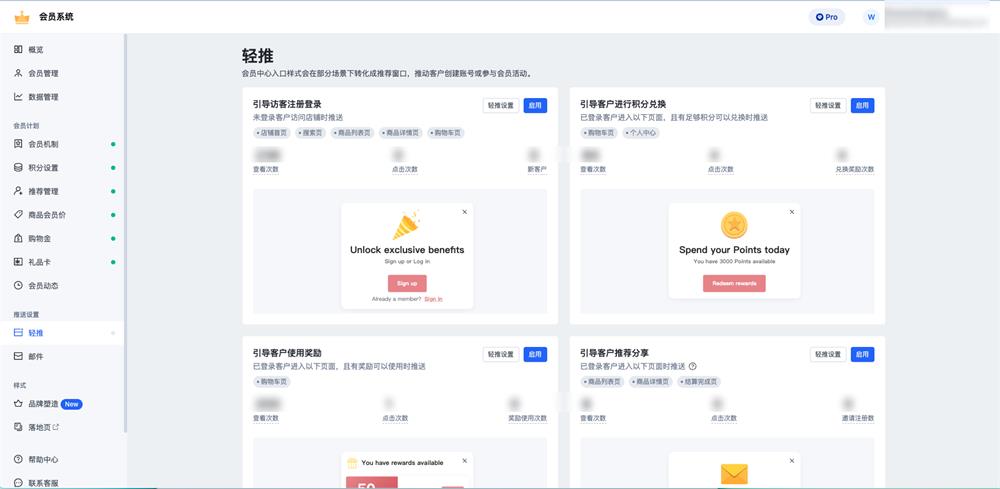Go to 会员管理 member management
Image resolution: width=1000 pixels, height=489 pixels.
[43, 73]
